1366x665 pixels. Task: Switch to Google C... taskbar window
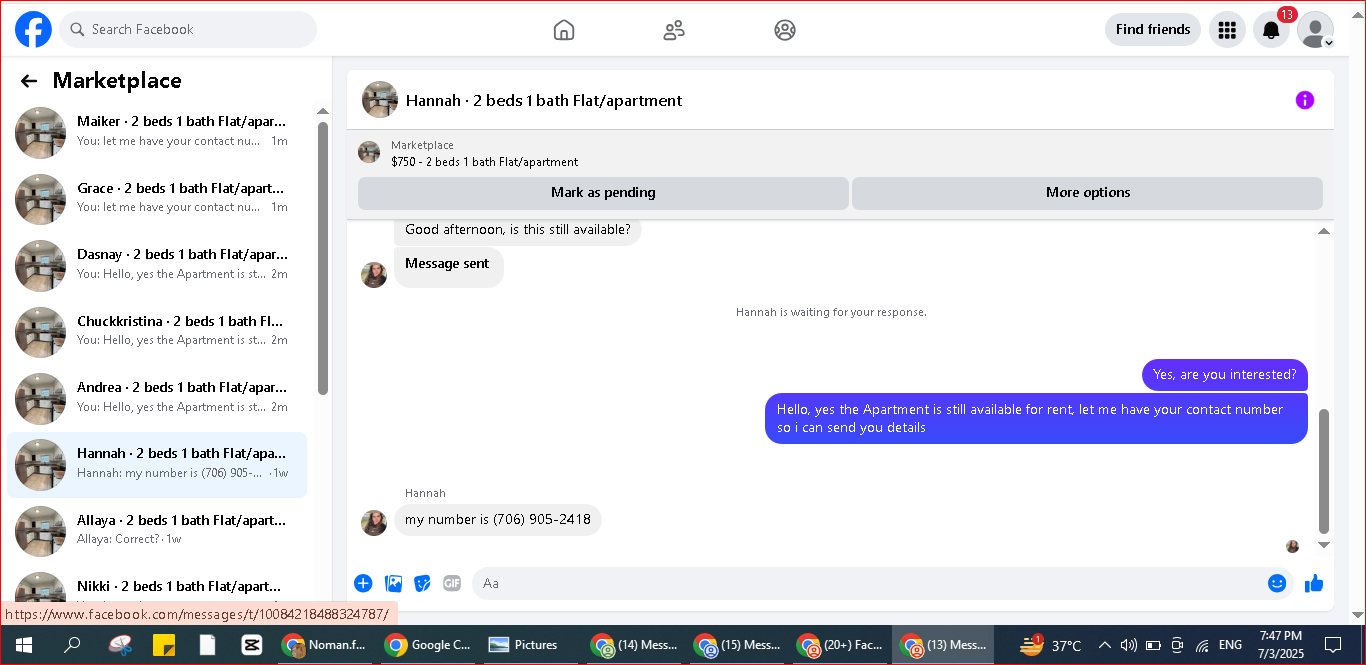coord(428,645)
